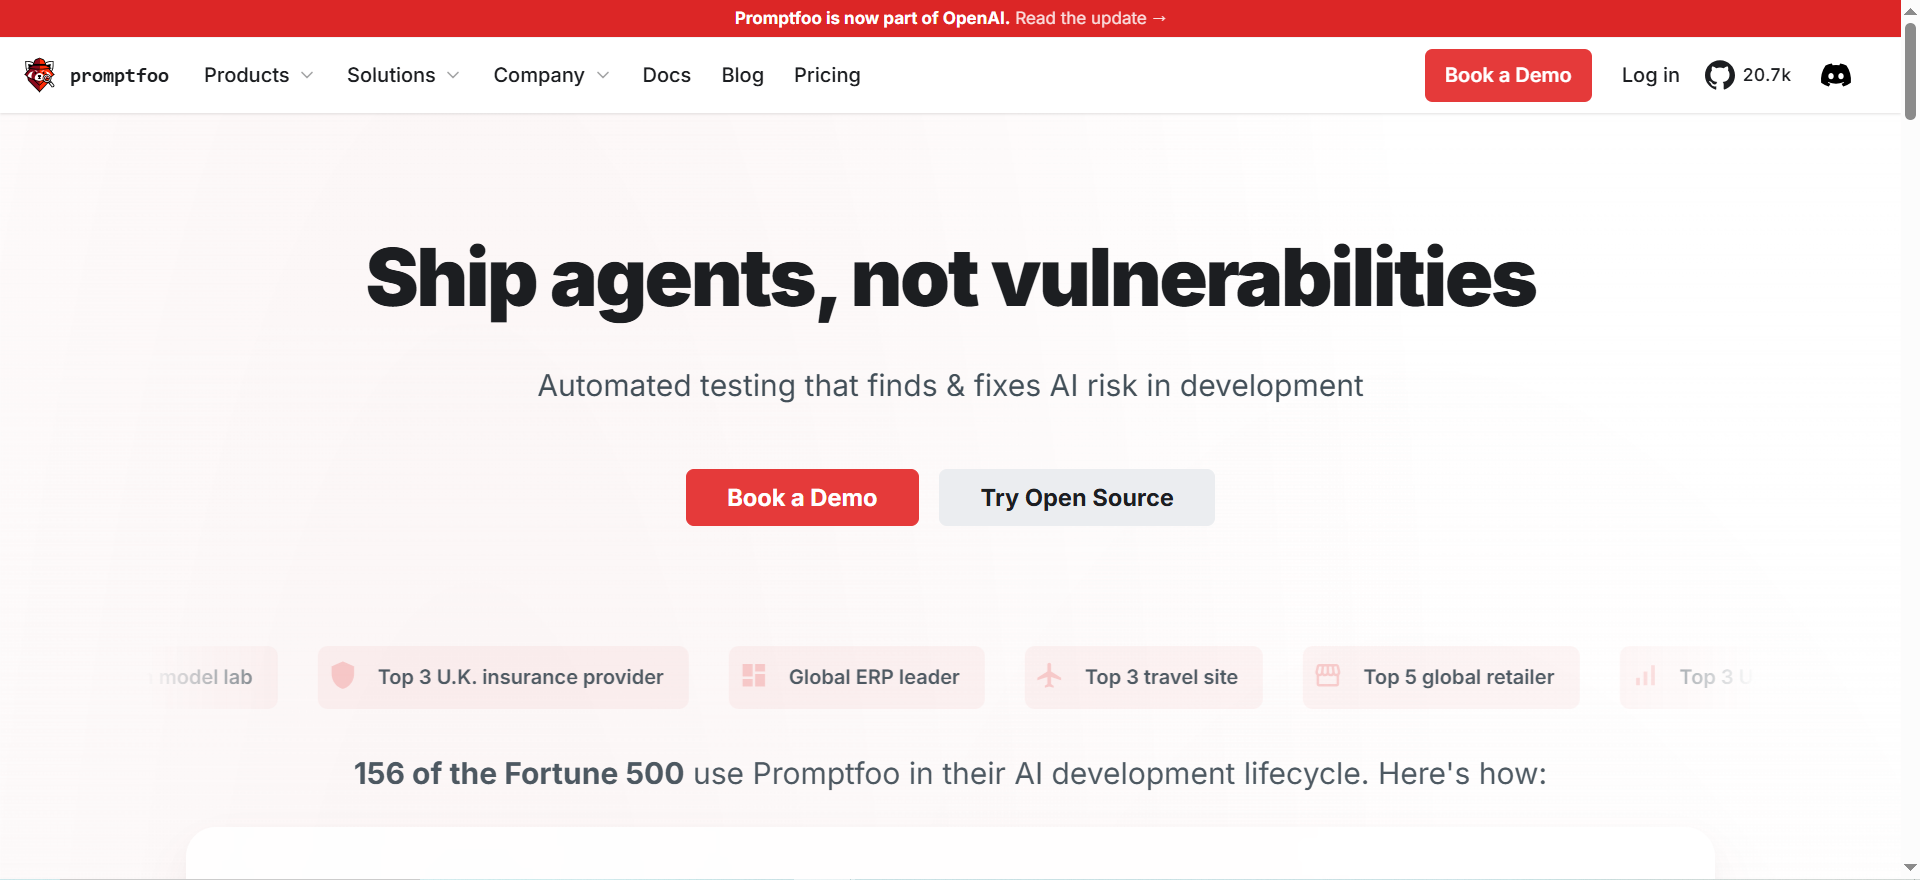This screenshot has height=880, width=1920.
Task: Go to the Blog page
Action: [742, 75]
